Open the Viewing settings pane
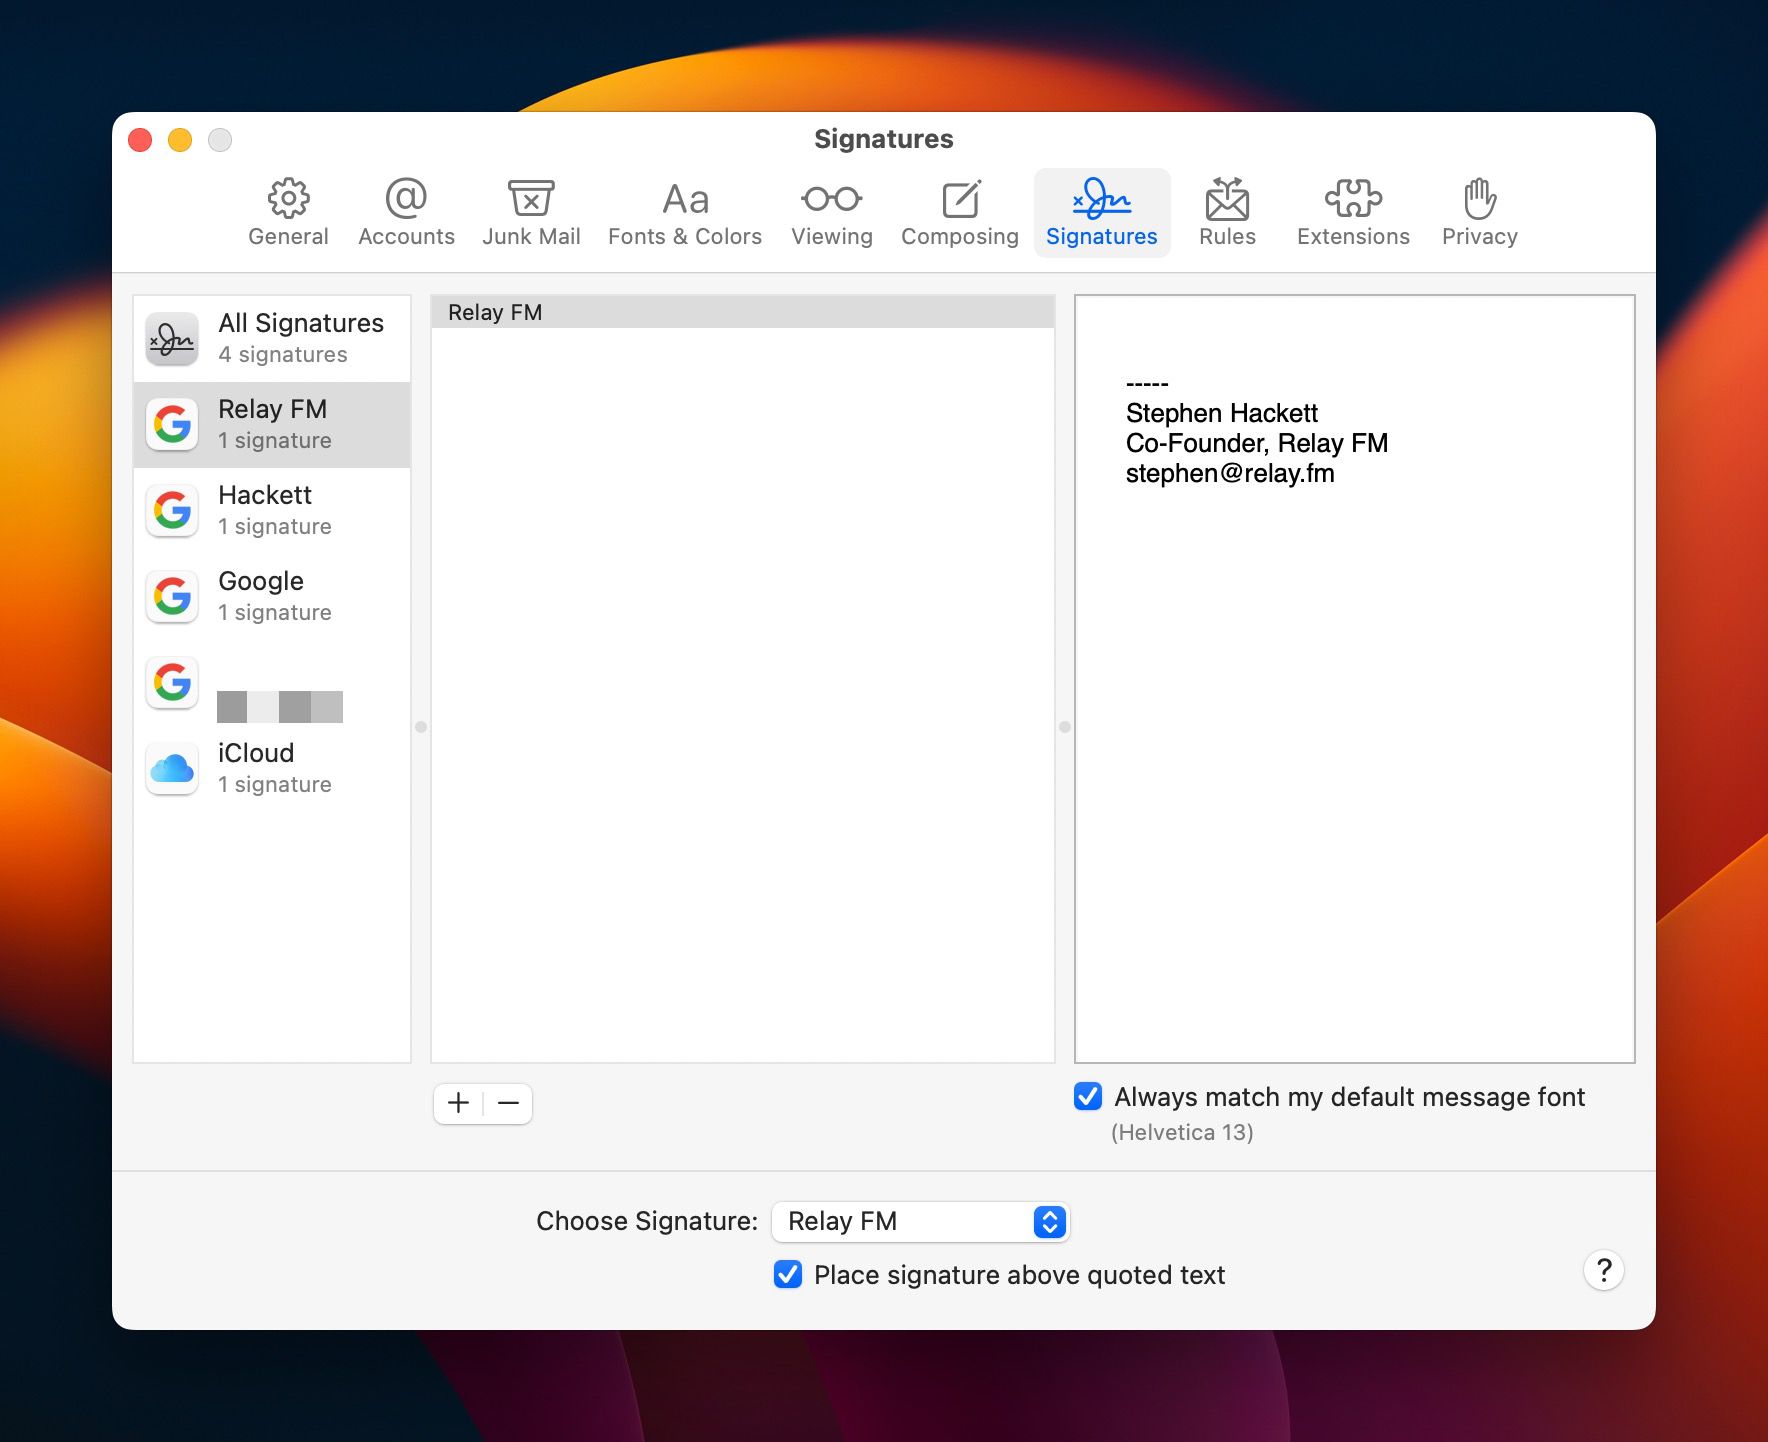Screen dimensions: 1768x1442 831,210
